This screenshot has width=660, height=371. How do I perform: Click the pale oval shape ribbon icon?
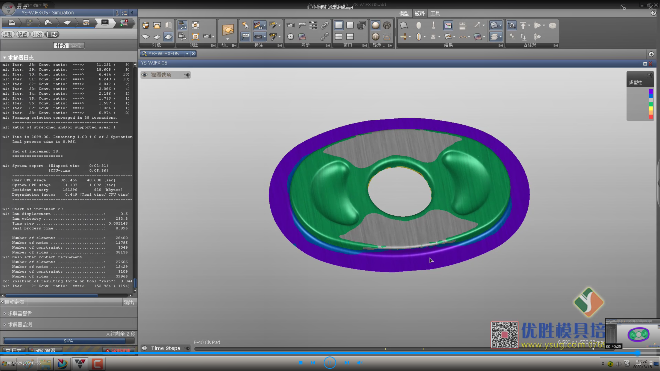coord(418,25)
